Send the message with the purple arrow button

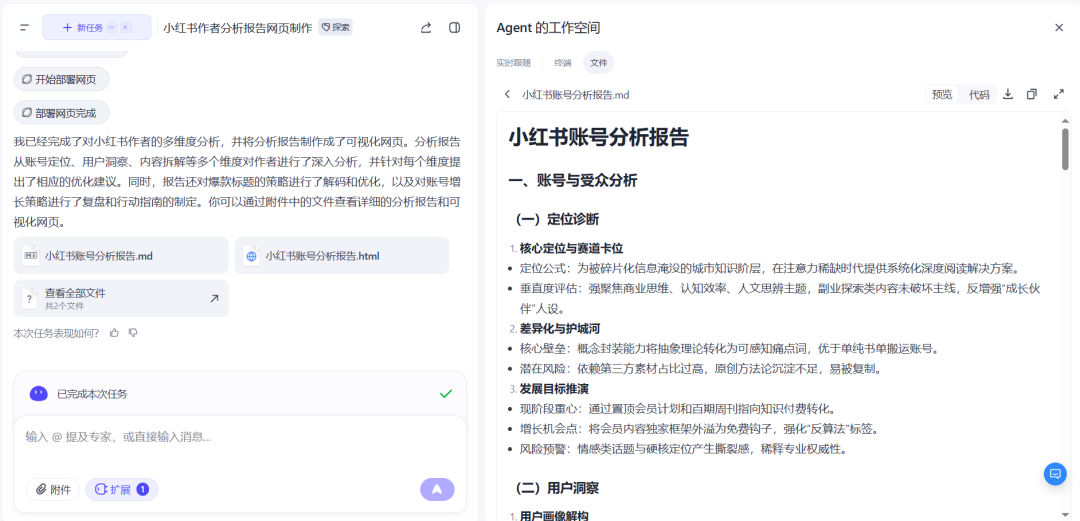click(437, 489)
